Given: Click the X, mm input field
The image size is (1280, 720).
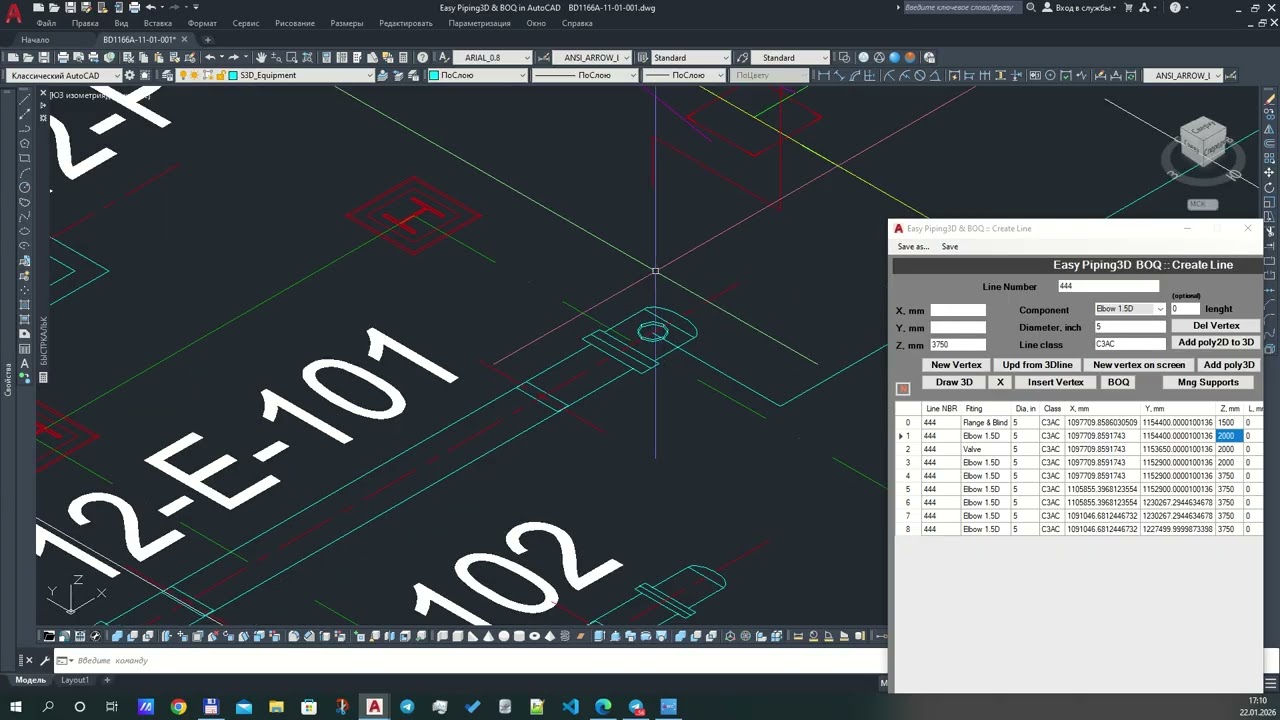Looking at the screenshot, I should tap(958, 310).
